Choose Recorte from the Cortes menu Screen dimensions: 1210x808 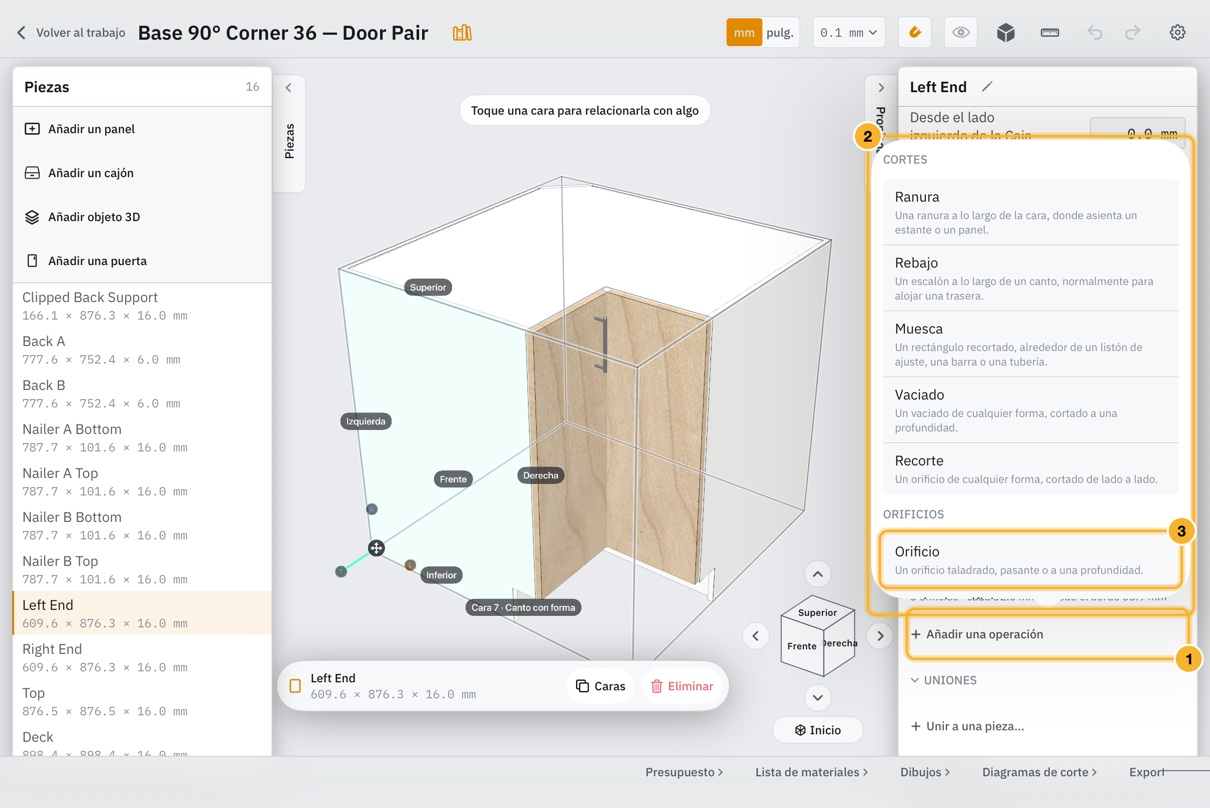(x=1030, y=469)
